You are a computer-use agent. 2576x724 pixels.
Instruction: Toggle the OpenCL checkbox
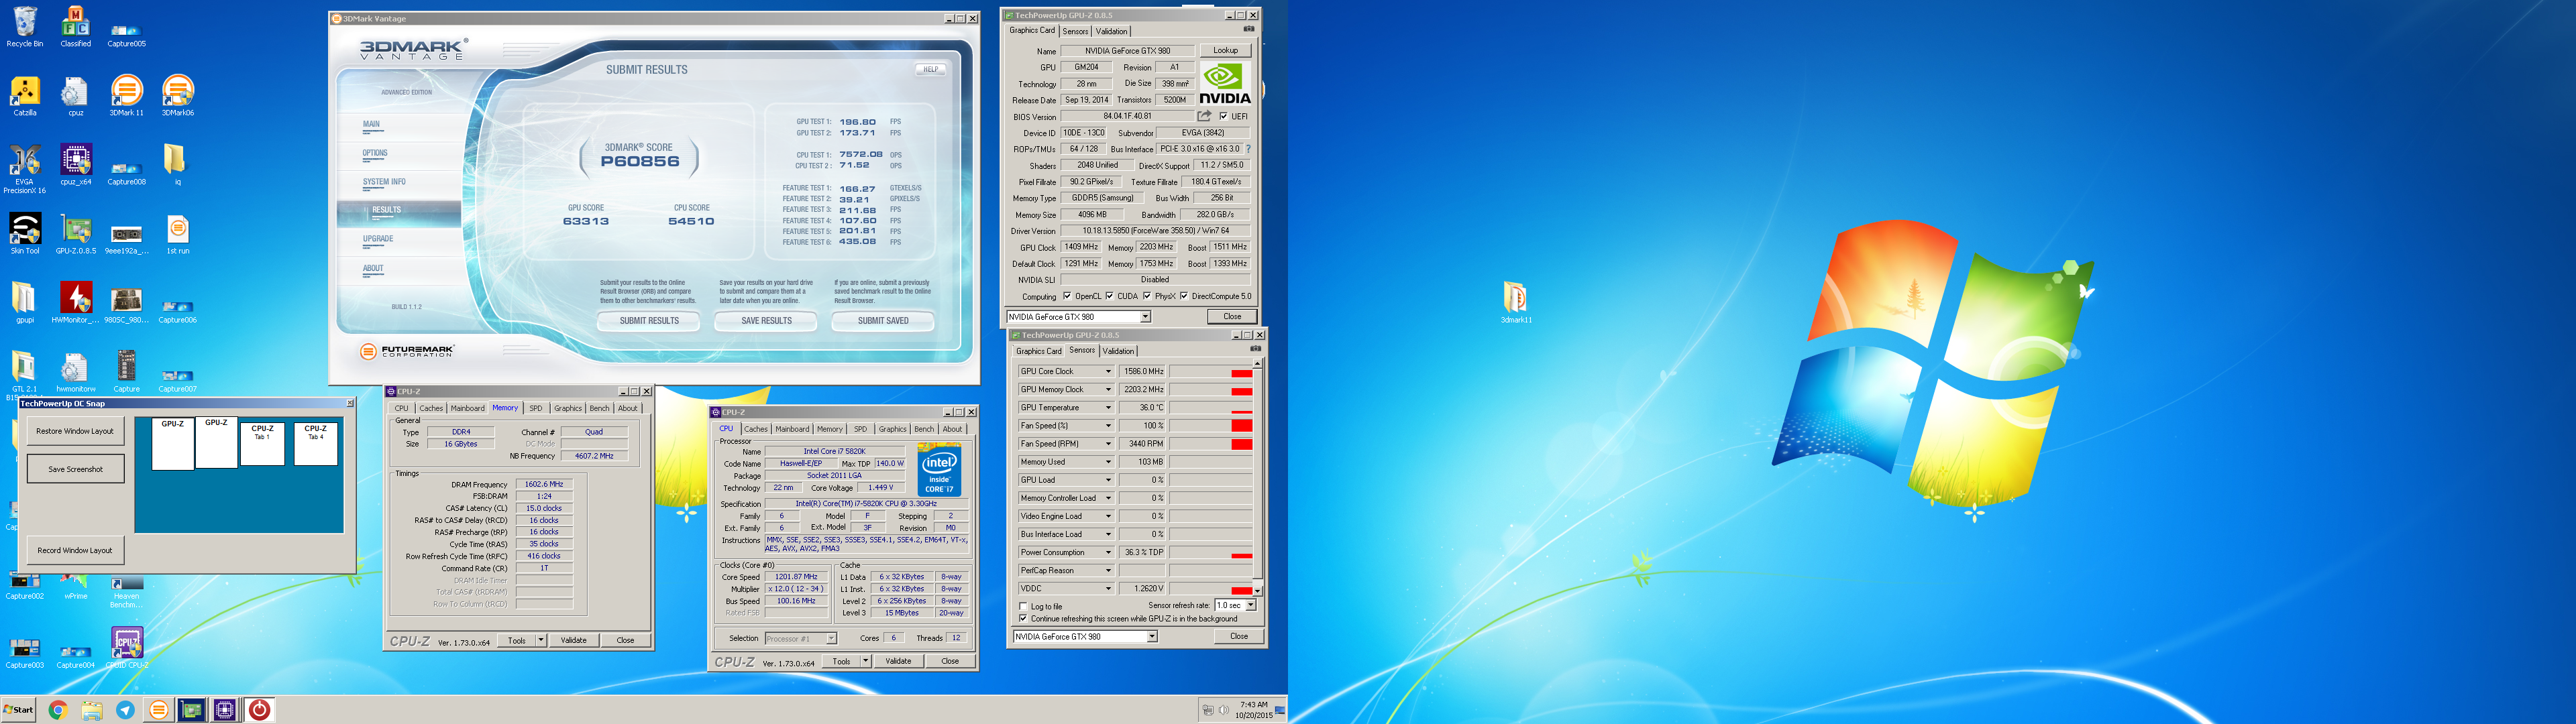[x=1067, y=296]
